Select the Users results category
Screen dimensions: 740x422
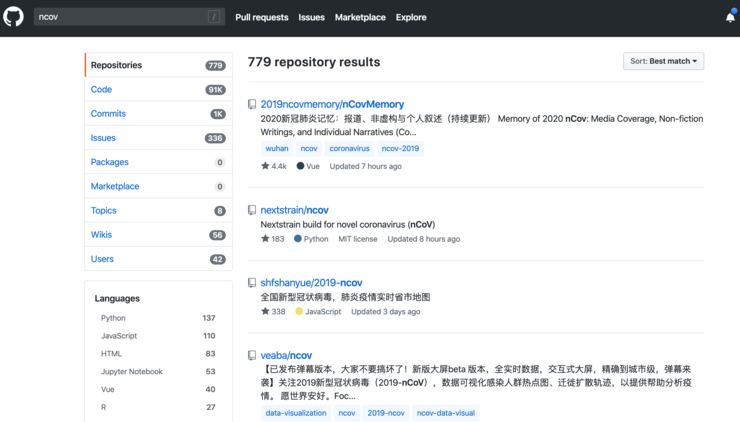tap(159, 259)
